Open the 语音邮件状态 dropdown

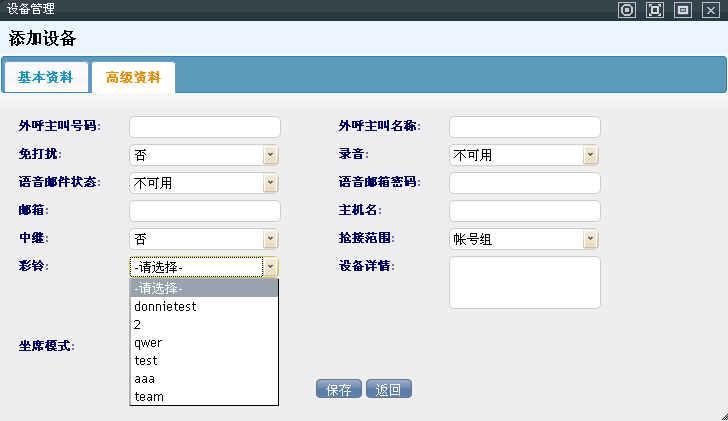pos(270,183)
